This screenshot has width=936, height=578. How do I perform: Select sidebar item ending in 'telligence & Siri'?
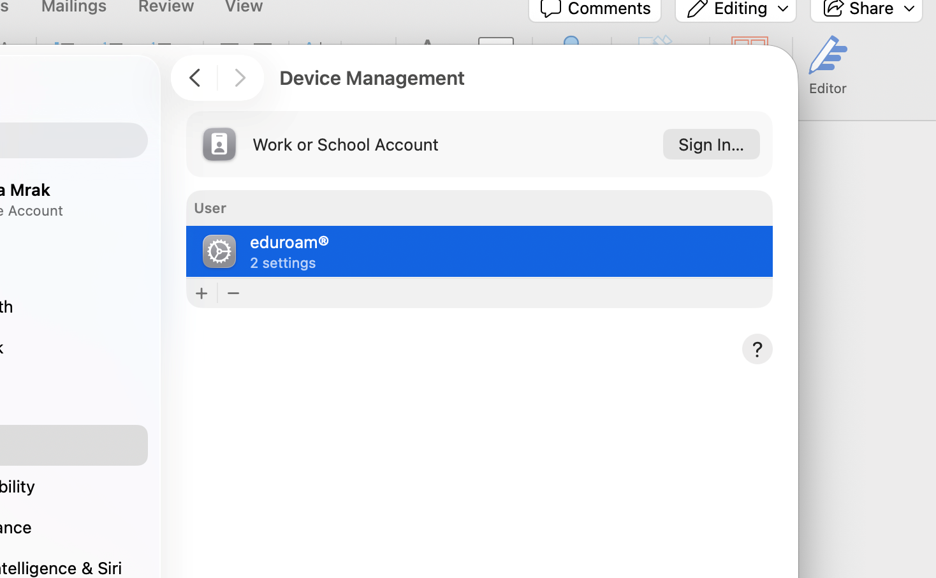coord(61,568)
